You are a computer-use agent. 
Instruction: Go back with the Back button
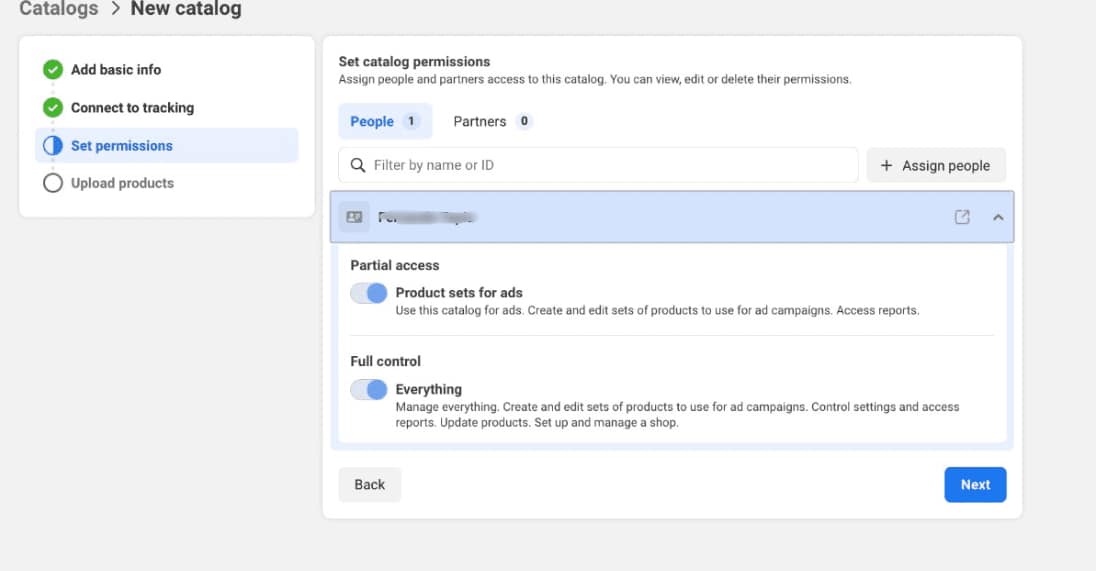click(x=369, y=485)
